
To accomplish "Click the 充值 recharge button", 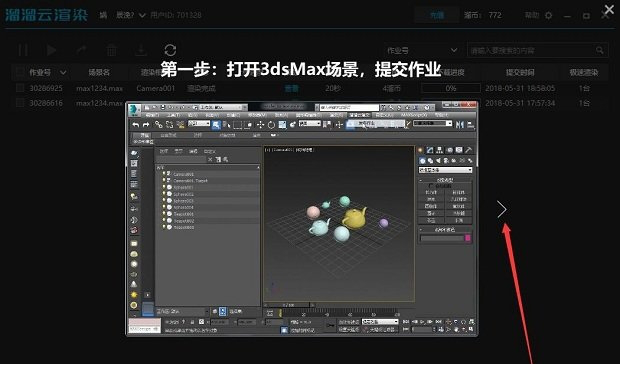I will pyautogui.click(x=437, y=15).
